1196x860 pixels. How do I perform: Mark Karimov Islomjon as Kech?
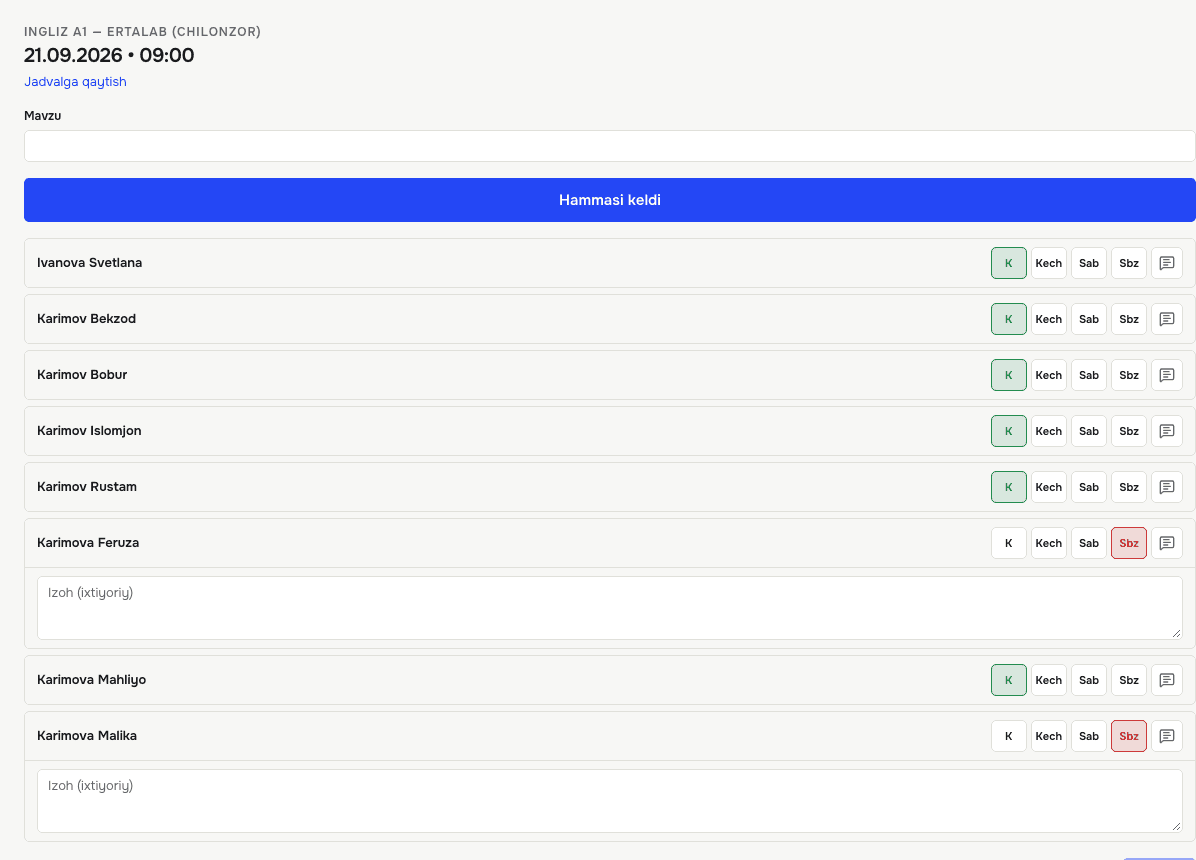click(x=1049, y=431)
